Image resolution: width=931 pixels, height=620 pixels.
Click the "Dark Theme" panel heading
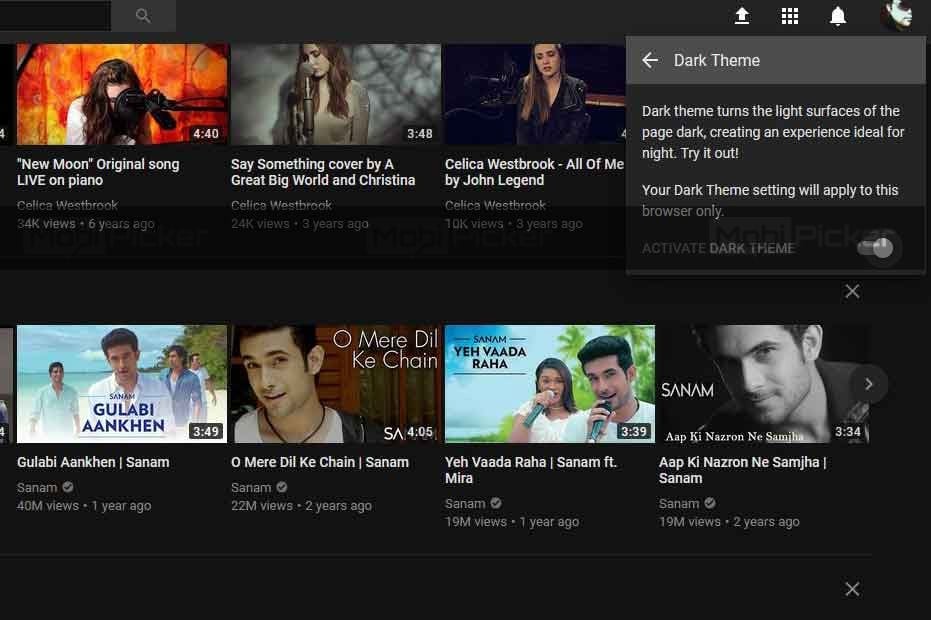point(717,60)
